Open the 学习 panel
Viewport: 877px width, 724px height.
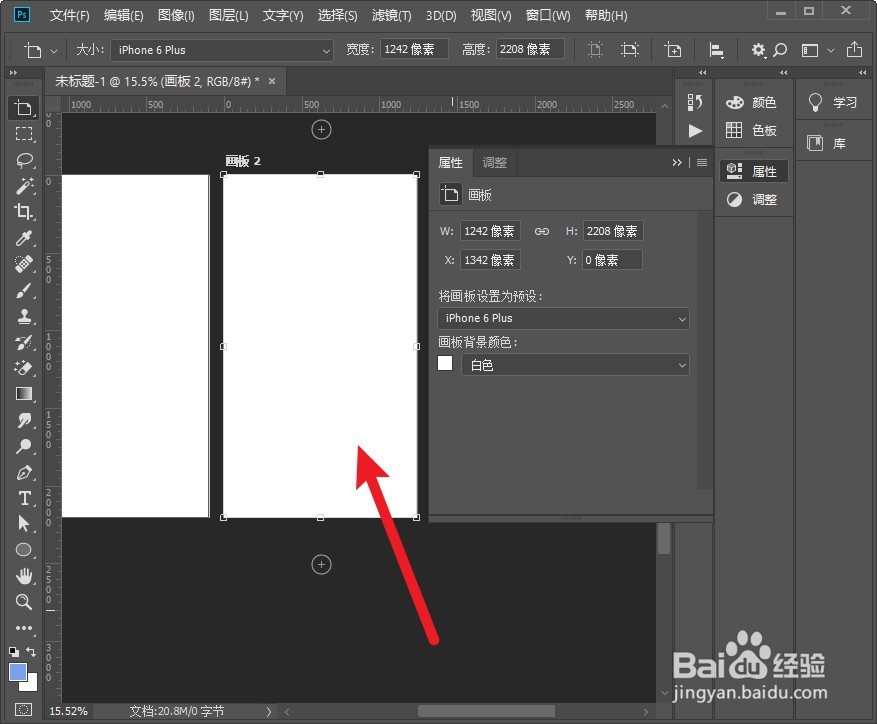pos(832,102)
